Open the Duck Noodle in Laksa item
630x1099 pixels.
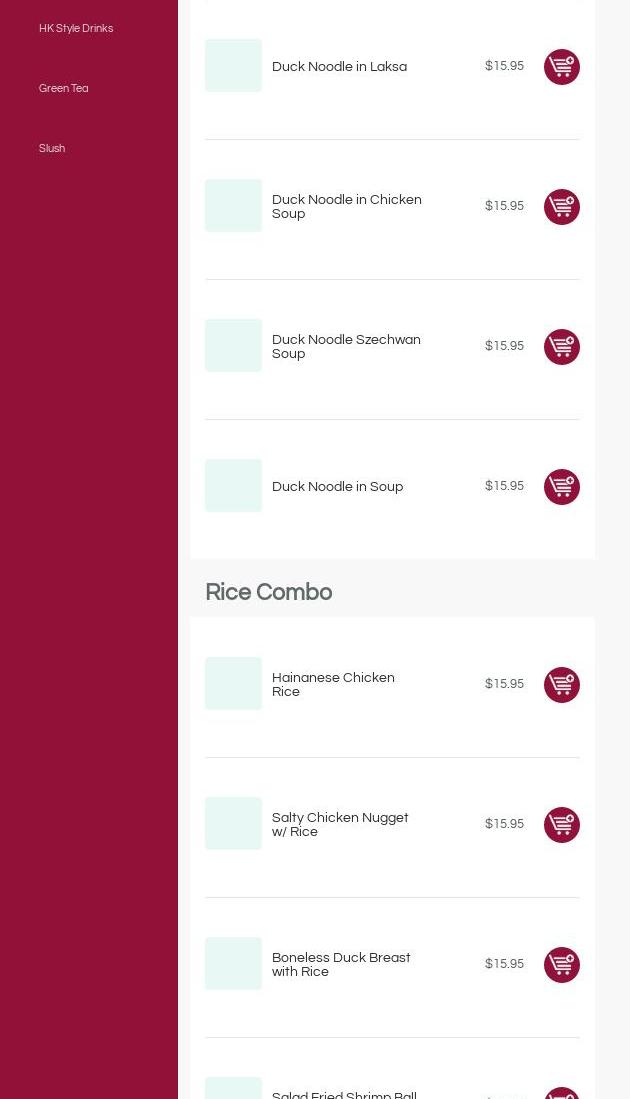(x=339, y=67)
